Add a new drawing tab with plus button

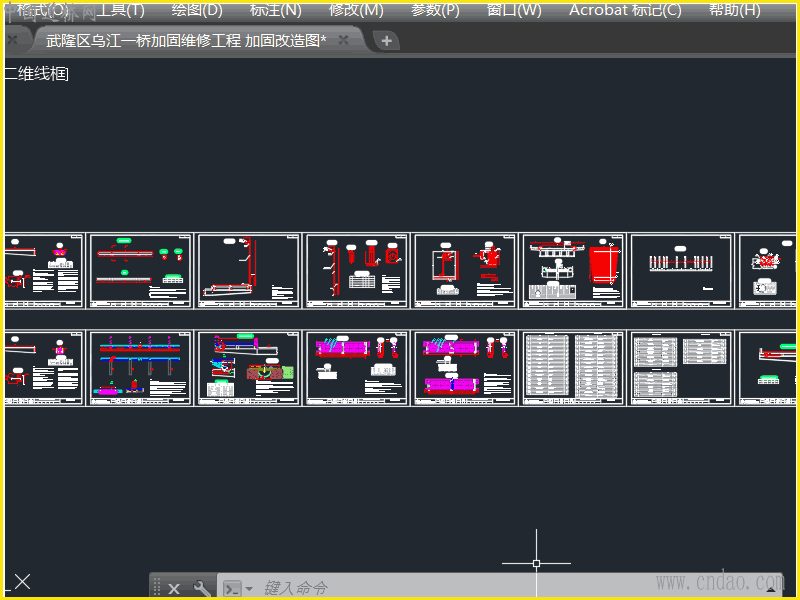coord(386,41)
